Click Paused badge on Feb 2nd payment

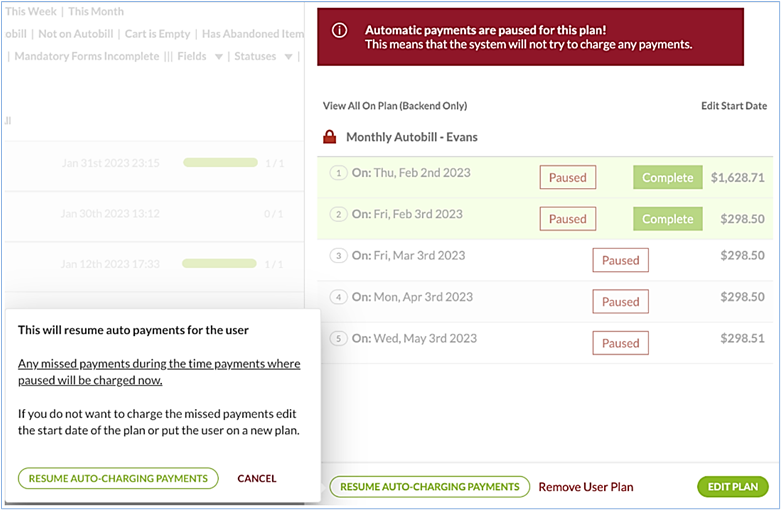coord(567,178)
